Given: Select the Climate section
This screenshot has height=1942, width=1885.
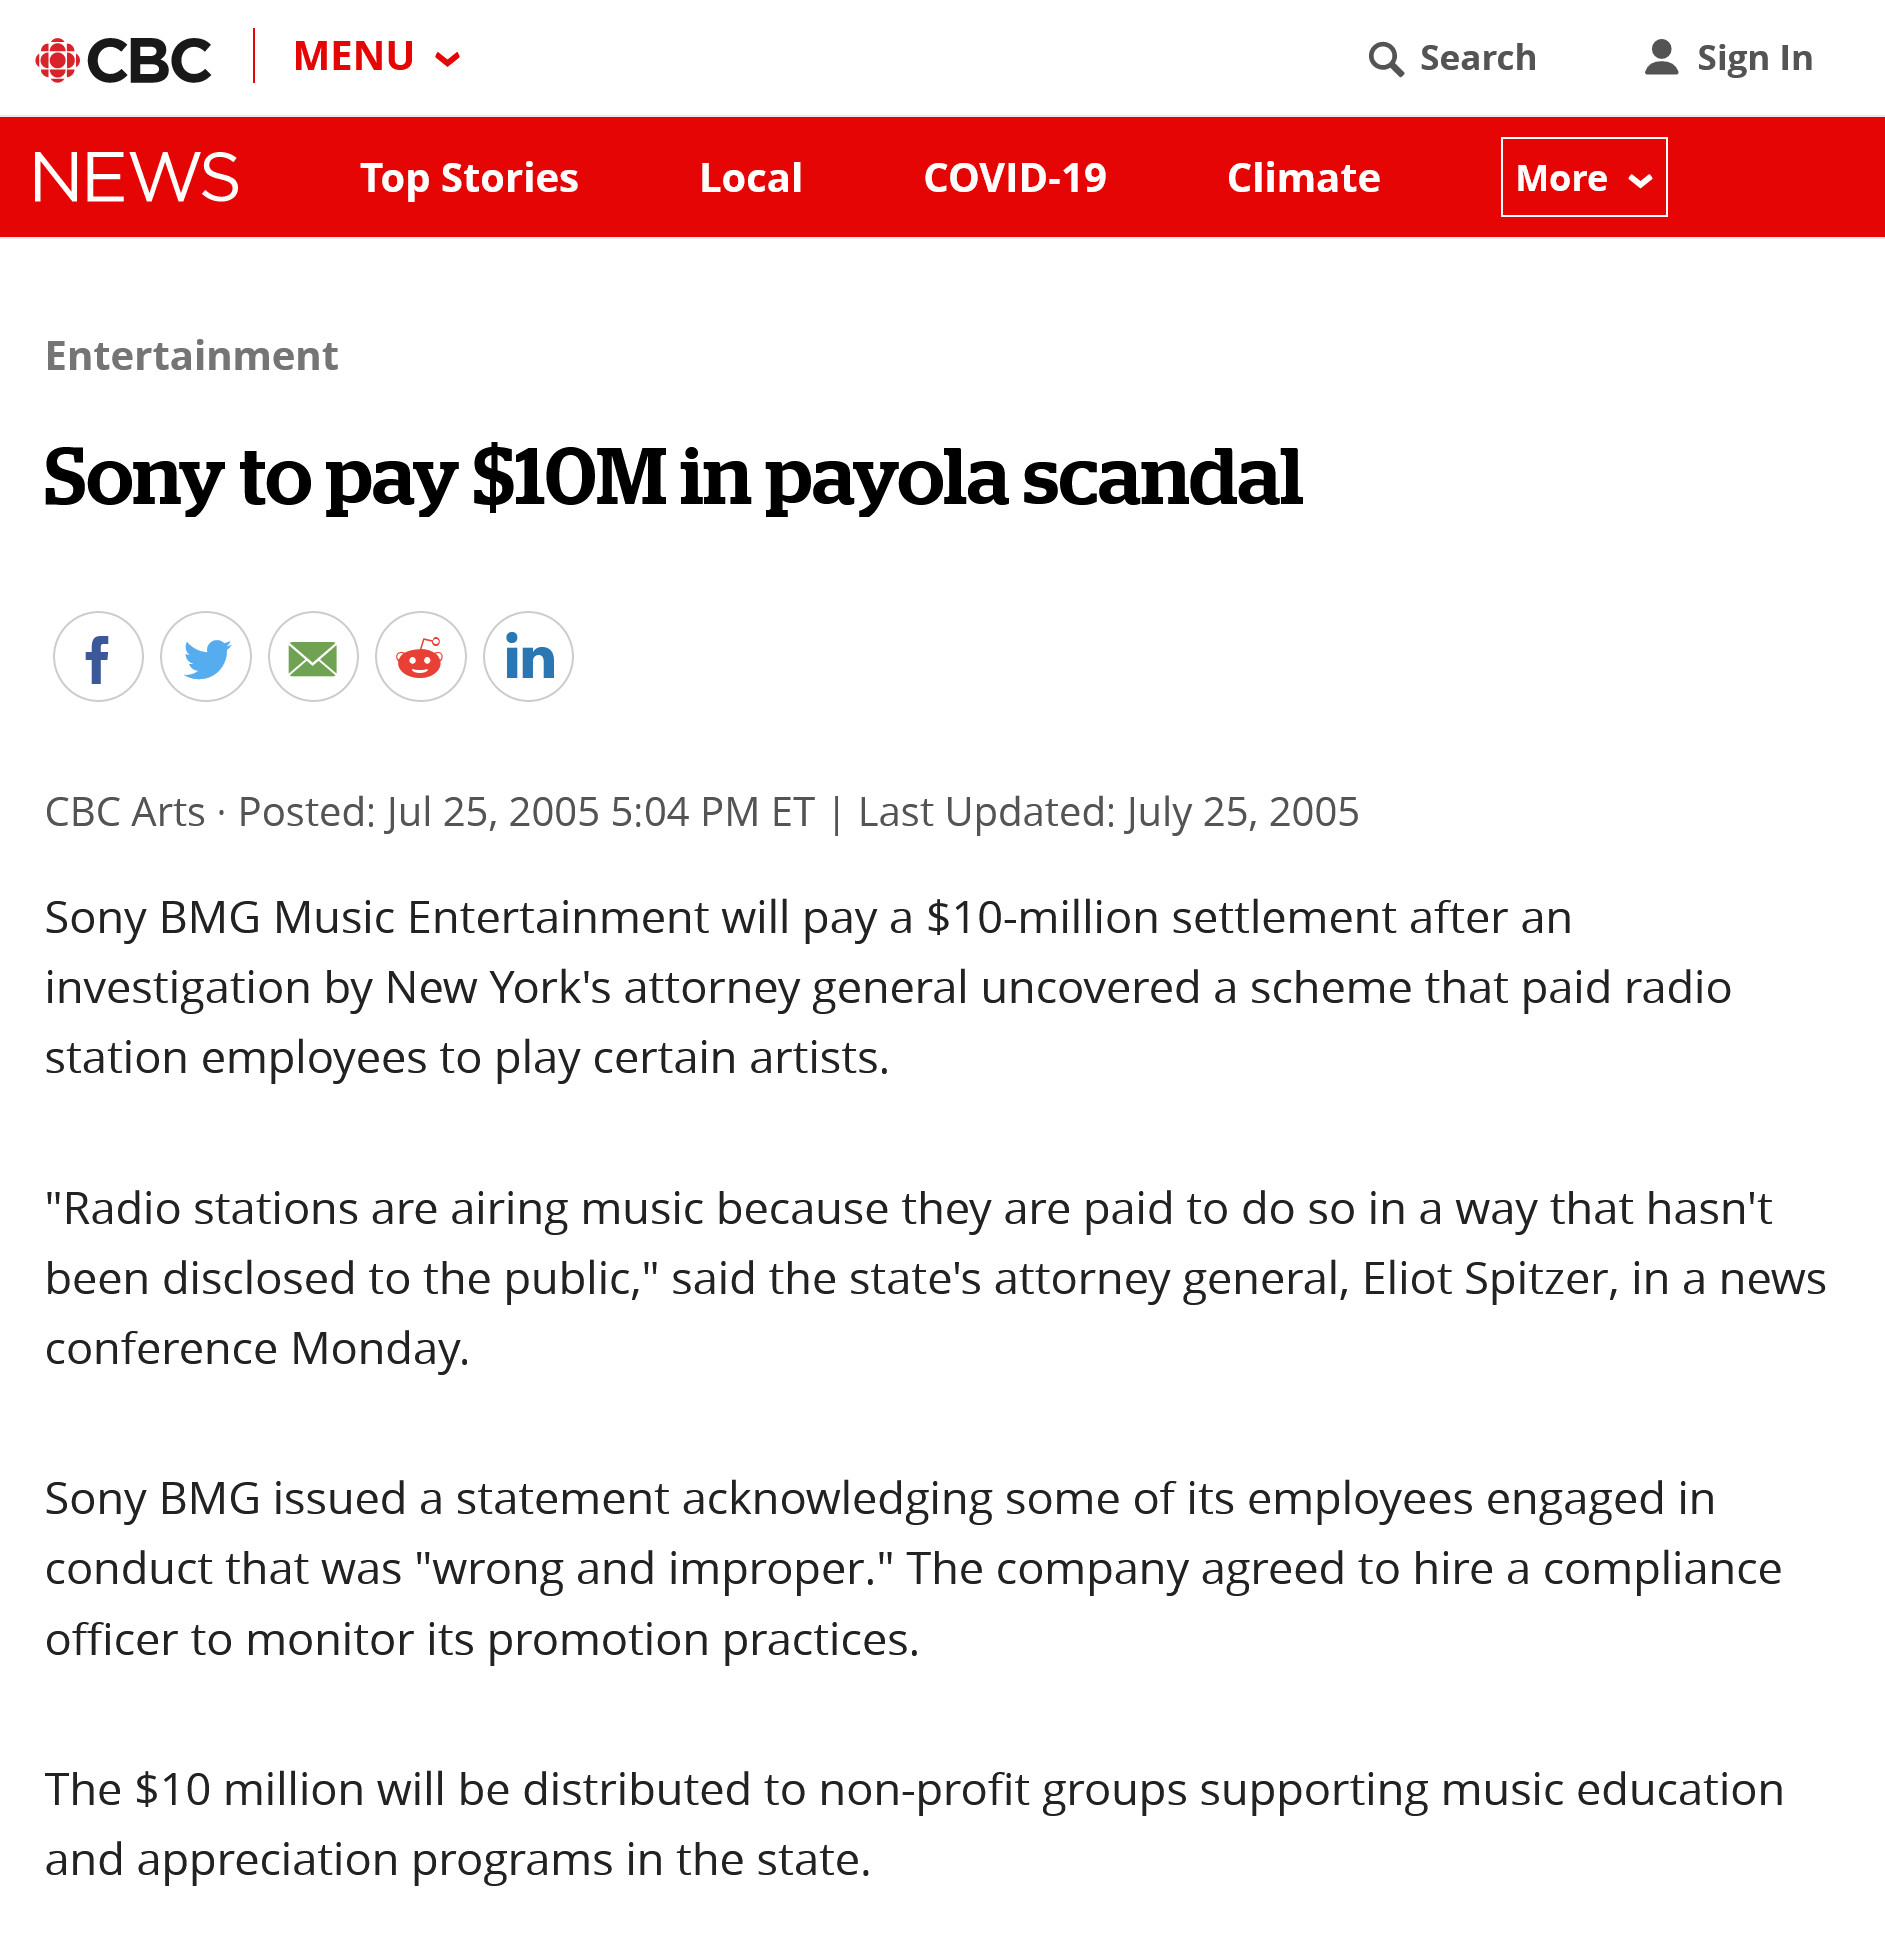Looking at the screenshot, I should (x=1303, y=178).
